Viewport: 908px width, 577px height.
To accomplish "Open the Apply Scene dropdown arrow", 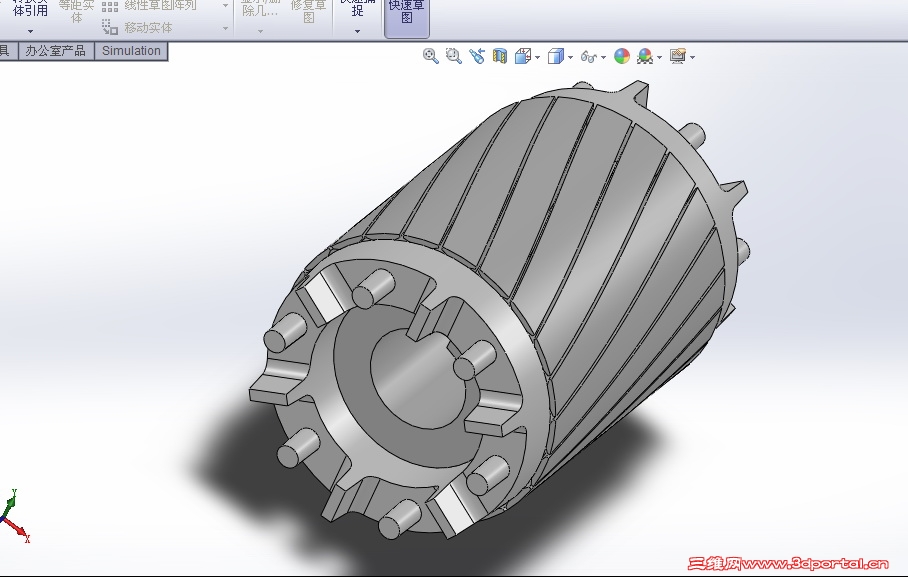I will (x=660, y=57).
